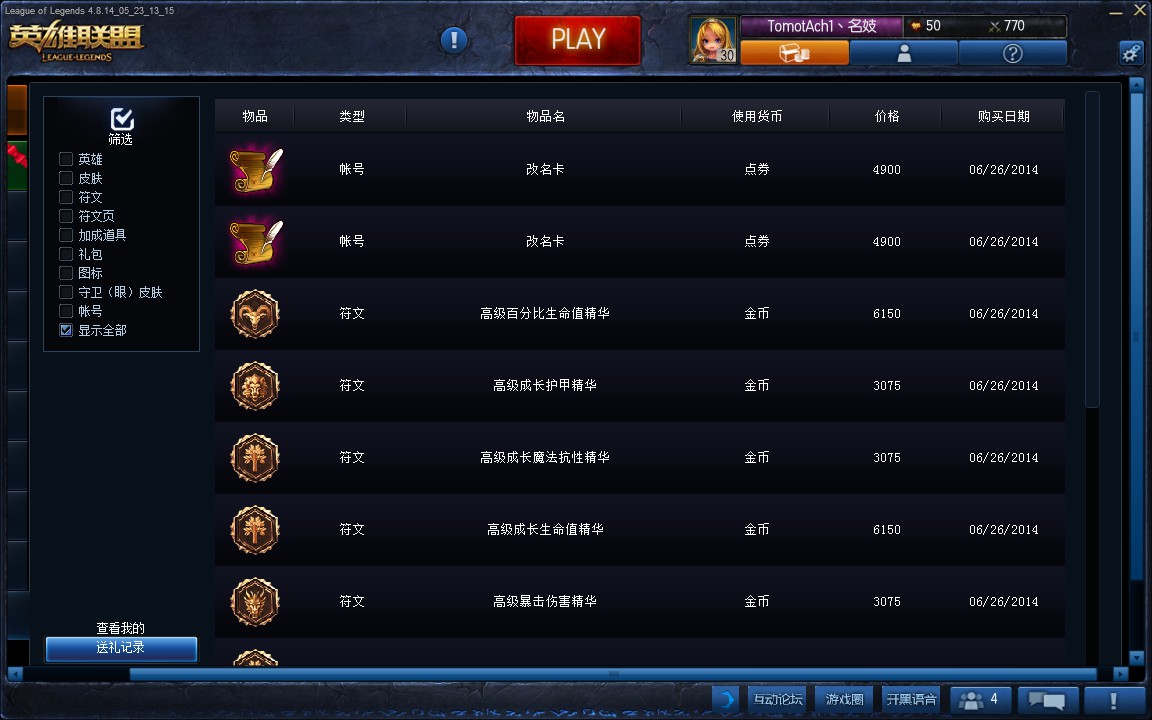This screenshot has height=720, width=1152.
Task: Open 送礼记录 gift history button
Action: click(x=121, y=648)
